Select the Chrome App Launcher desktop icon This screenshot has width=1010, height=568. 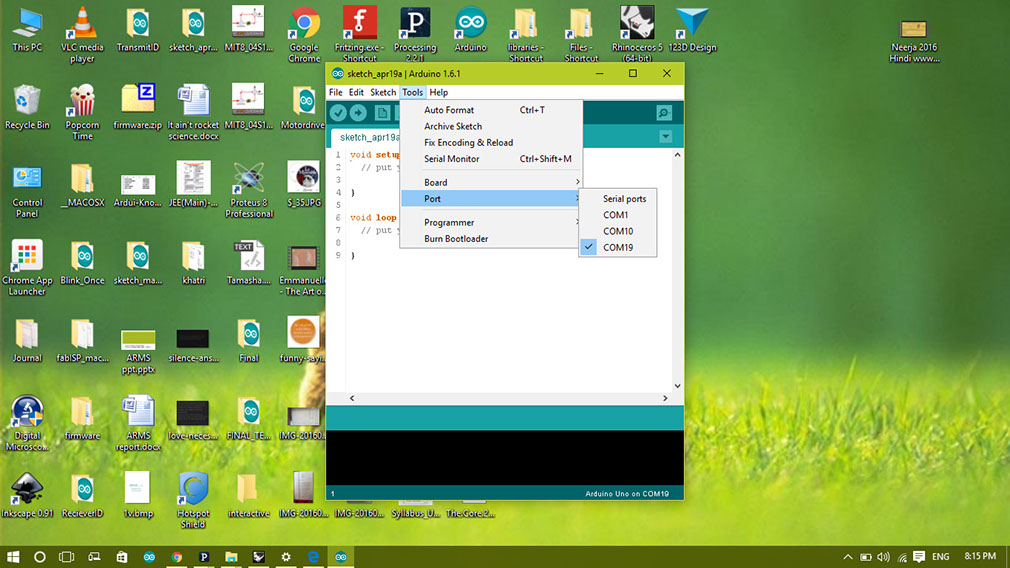coord(27,267)
